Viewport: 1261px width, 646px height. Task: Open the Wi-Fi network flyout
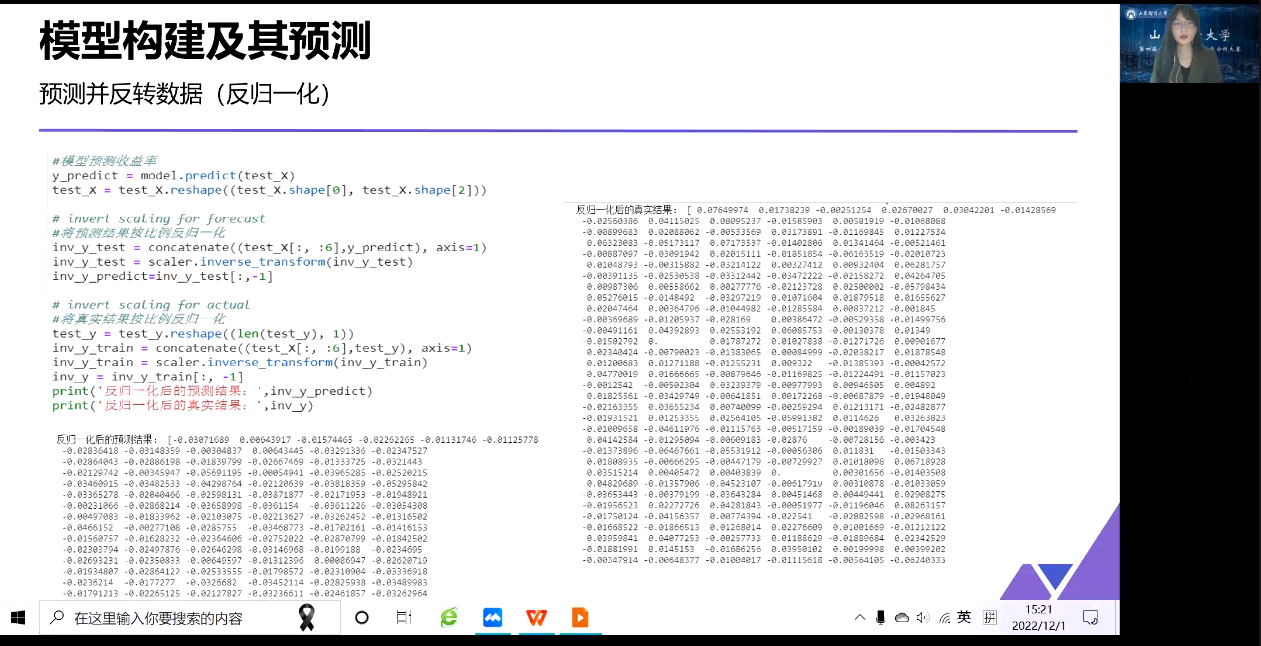[x=944, y=618]
